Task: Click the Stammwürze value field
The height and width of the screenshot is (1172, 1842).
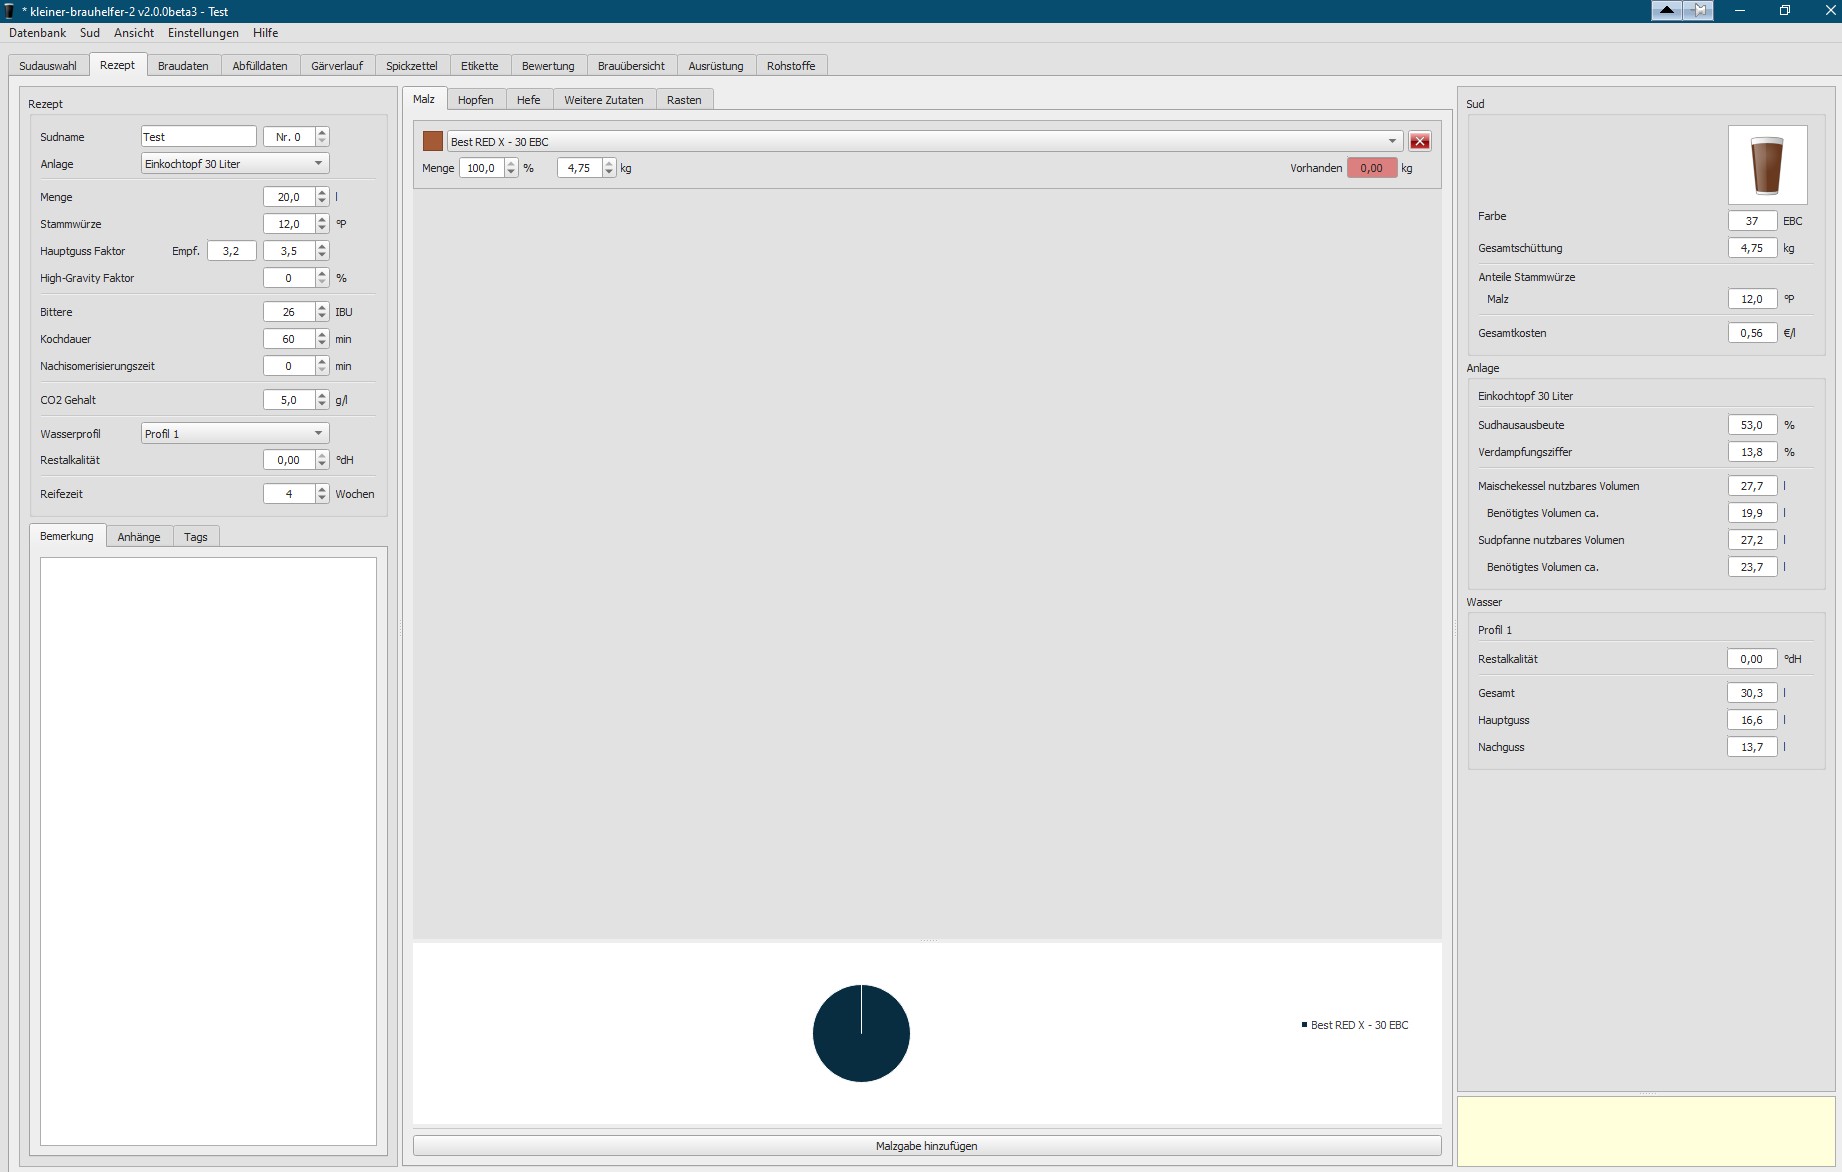Action: tap(288, 224)
